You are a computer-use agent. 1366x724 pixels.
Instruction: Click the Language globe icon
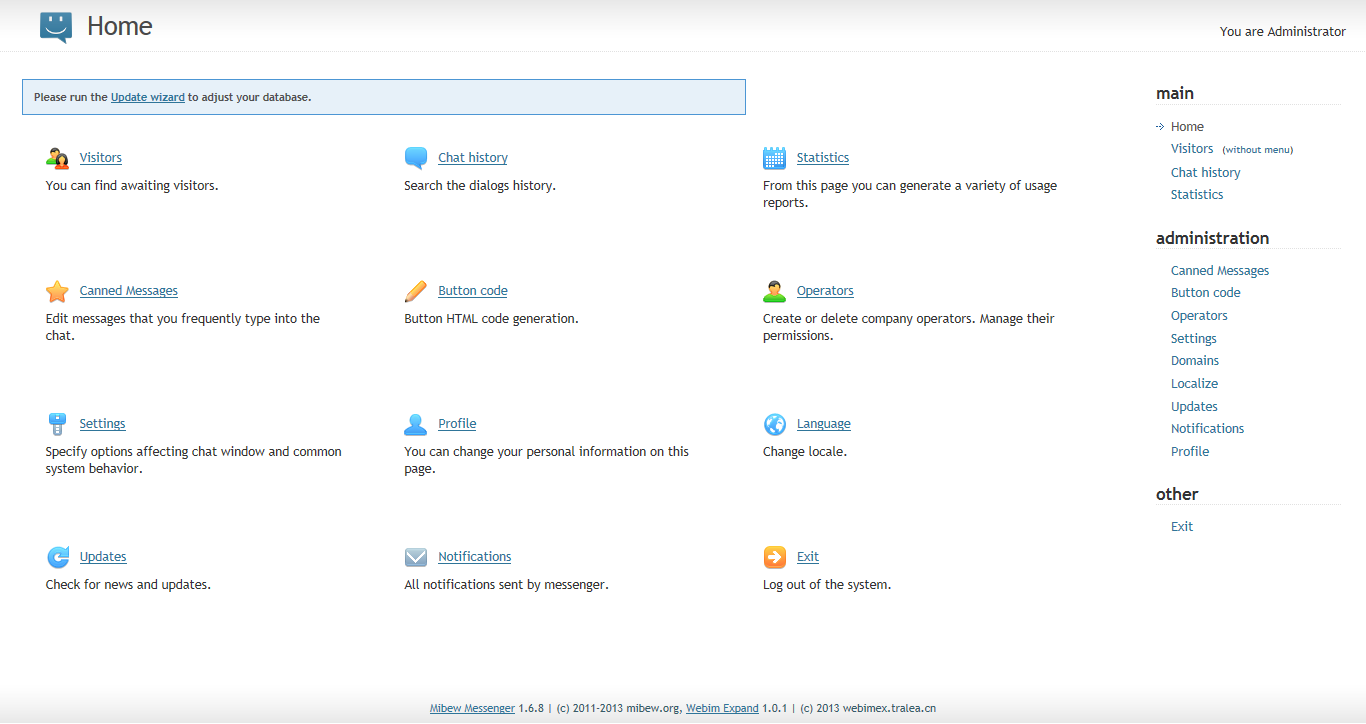tap(774, 423)
